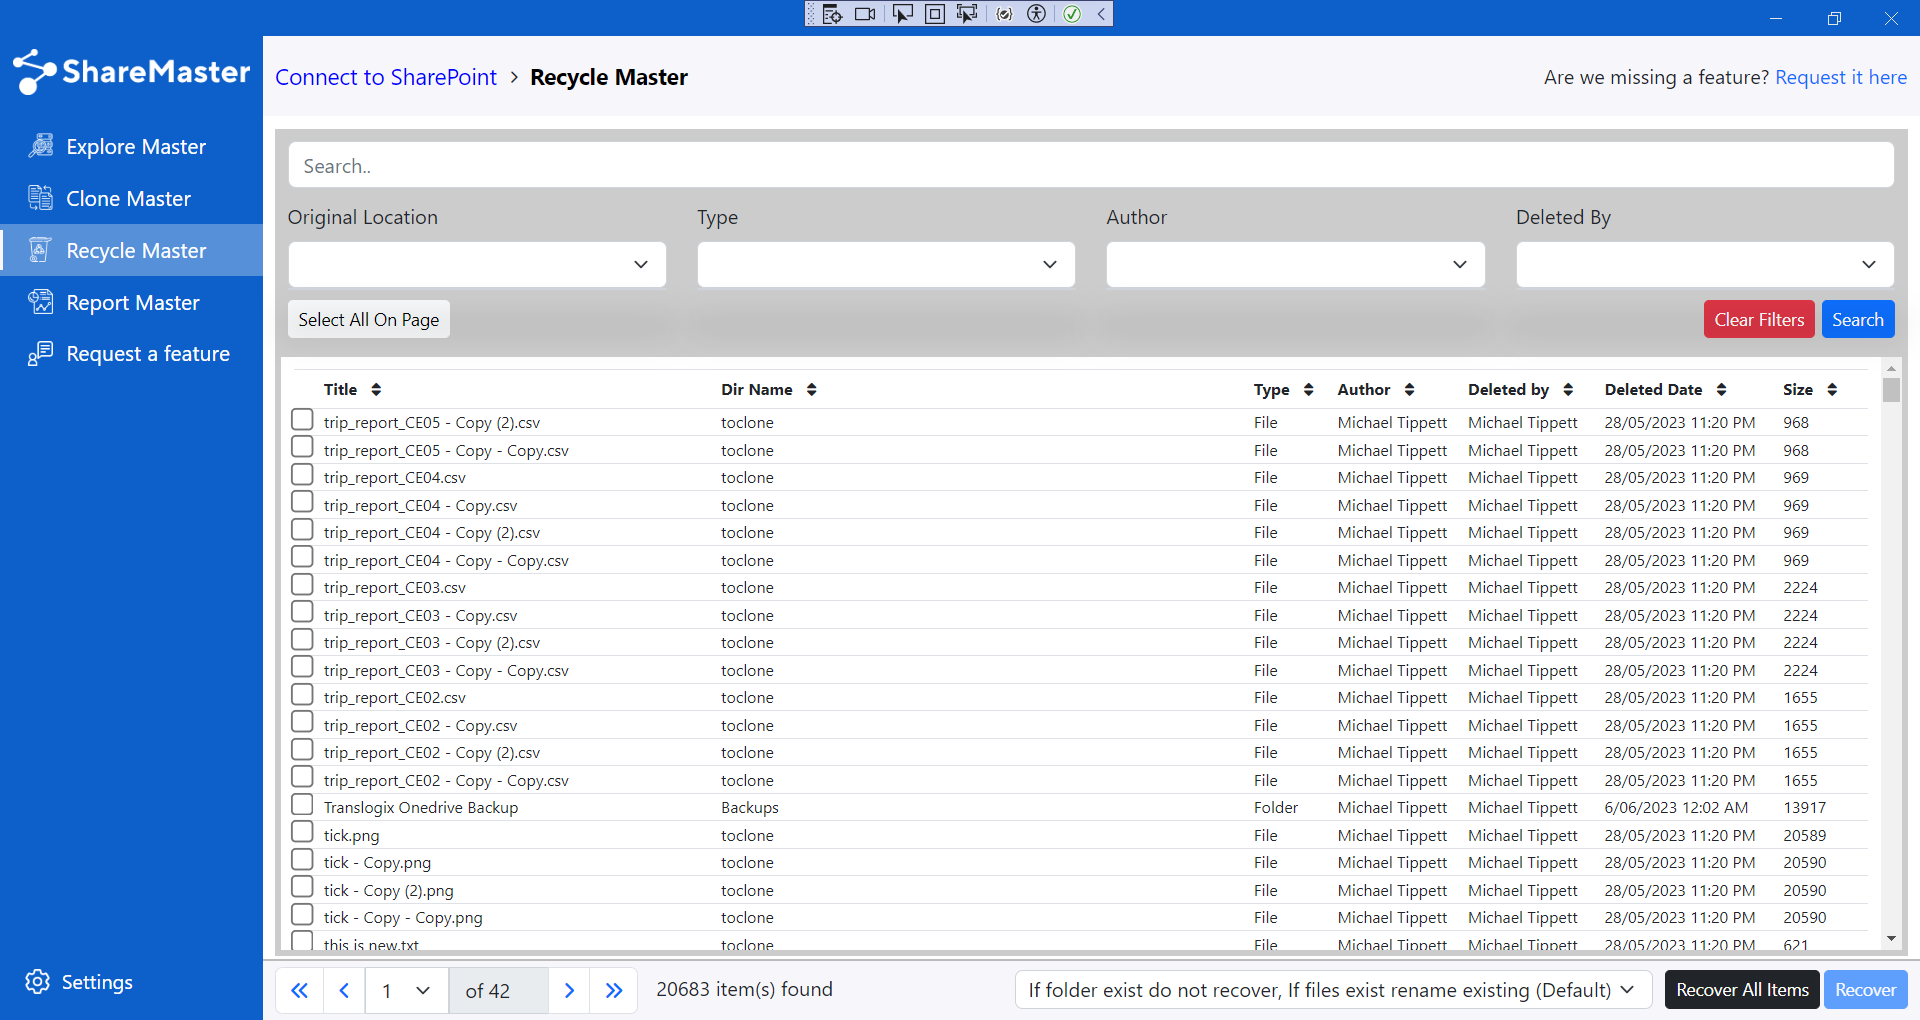Check tick.png row checkbox
This screenshot has height=1020, width=1920.
pos(302,832)
